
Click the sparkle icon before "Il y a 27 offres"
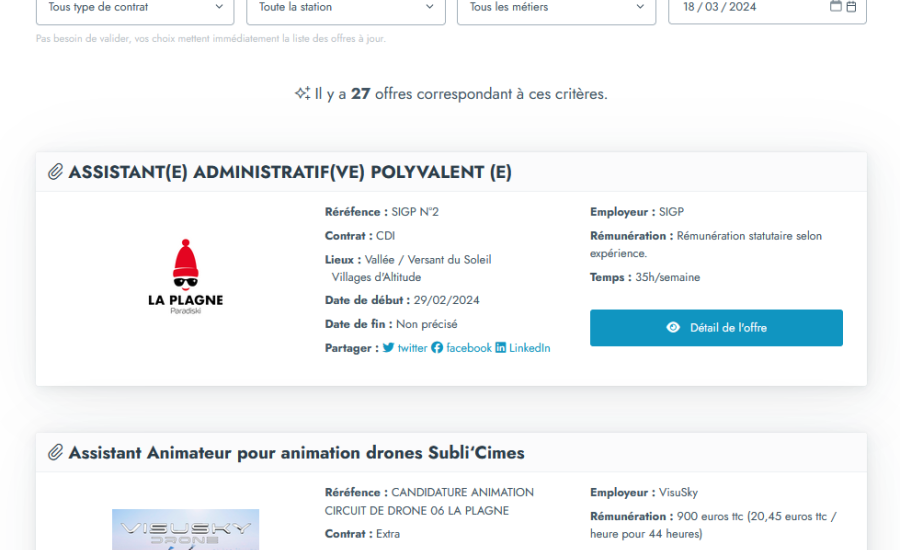pyautogui.click(x=302, y=93)
